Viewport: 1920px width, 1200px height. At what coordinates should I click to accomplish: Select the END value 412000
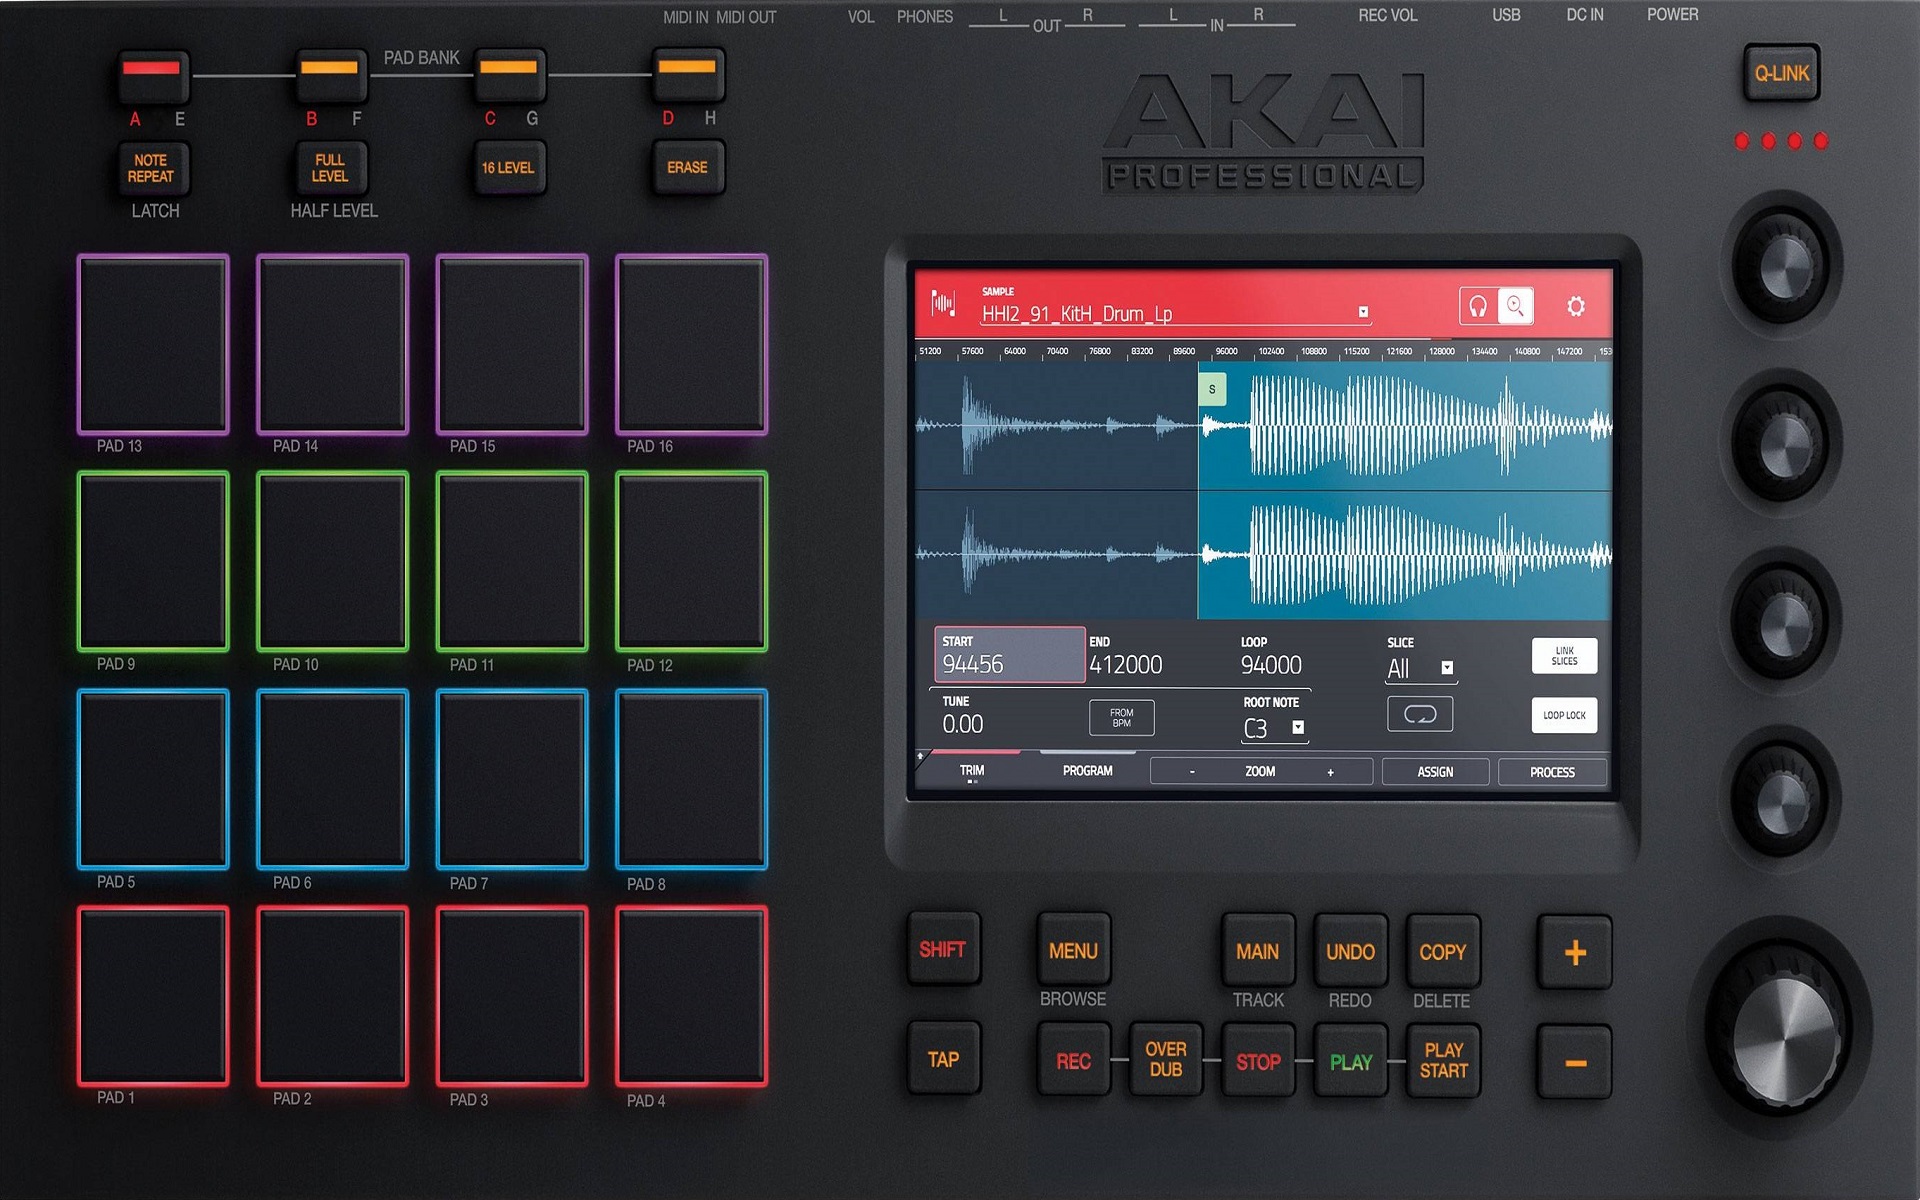(x=1126, y=665)
